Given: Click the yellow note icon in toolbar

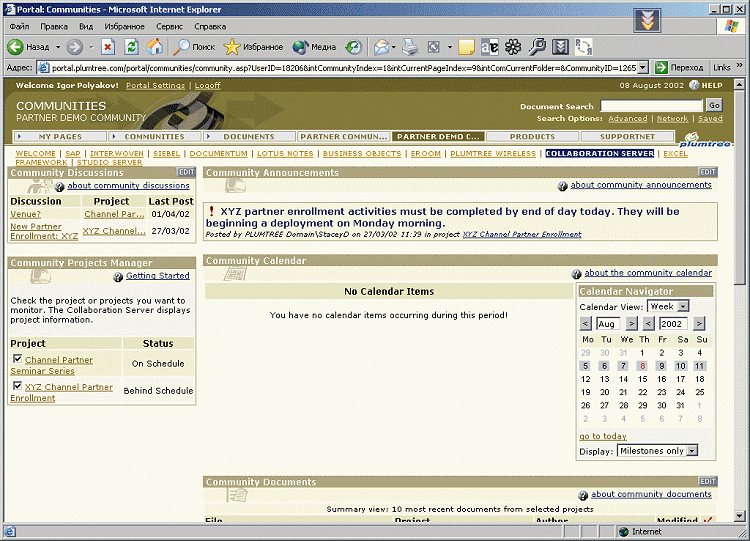Looking at the screenshot, I should [x=466, y=47].
